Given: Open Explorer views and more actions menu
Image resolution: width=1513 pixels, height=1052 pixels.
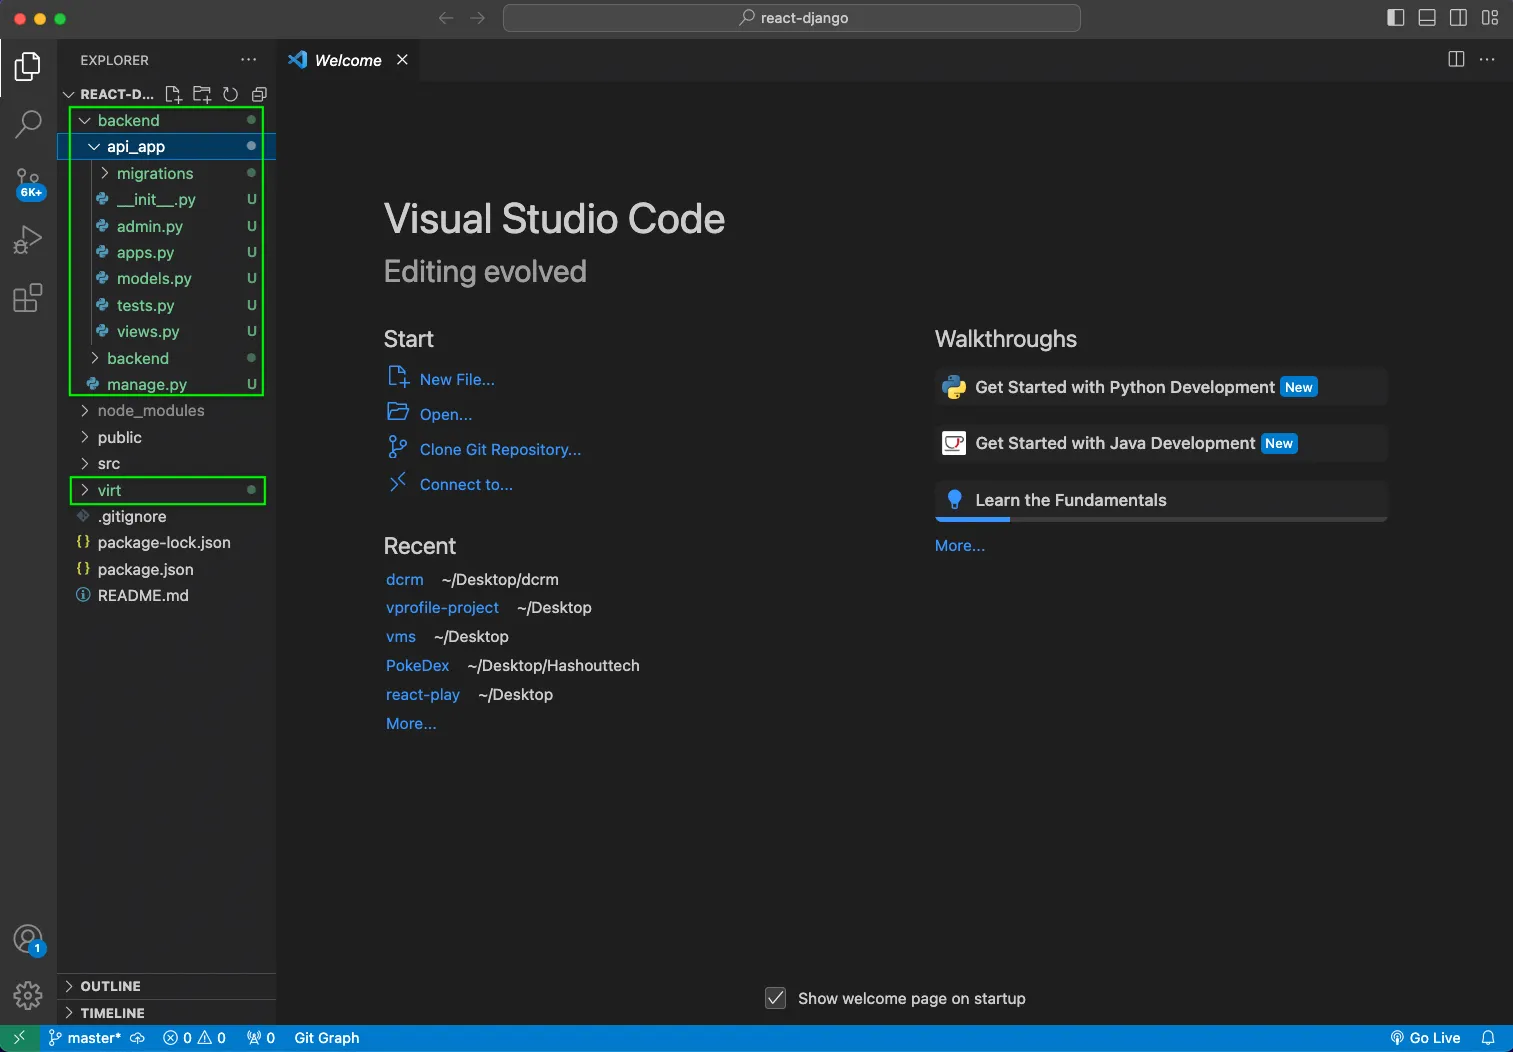Looking at the screenshot, I should [x=248, y=60].
